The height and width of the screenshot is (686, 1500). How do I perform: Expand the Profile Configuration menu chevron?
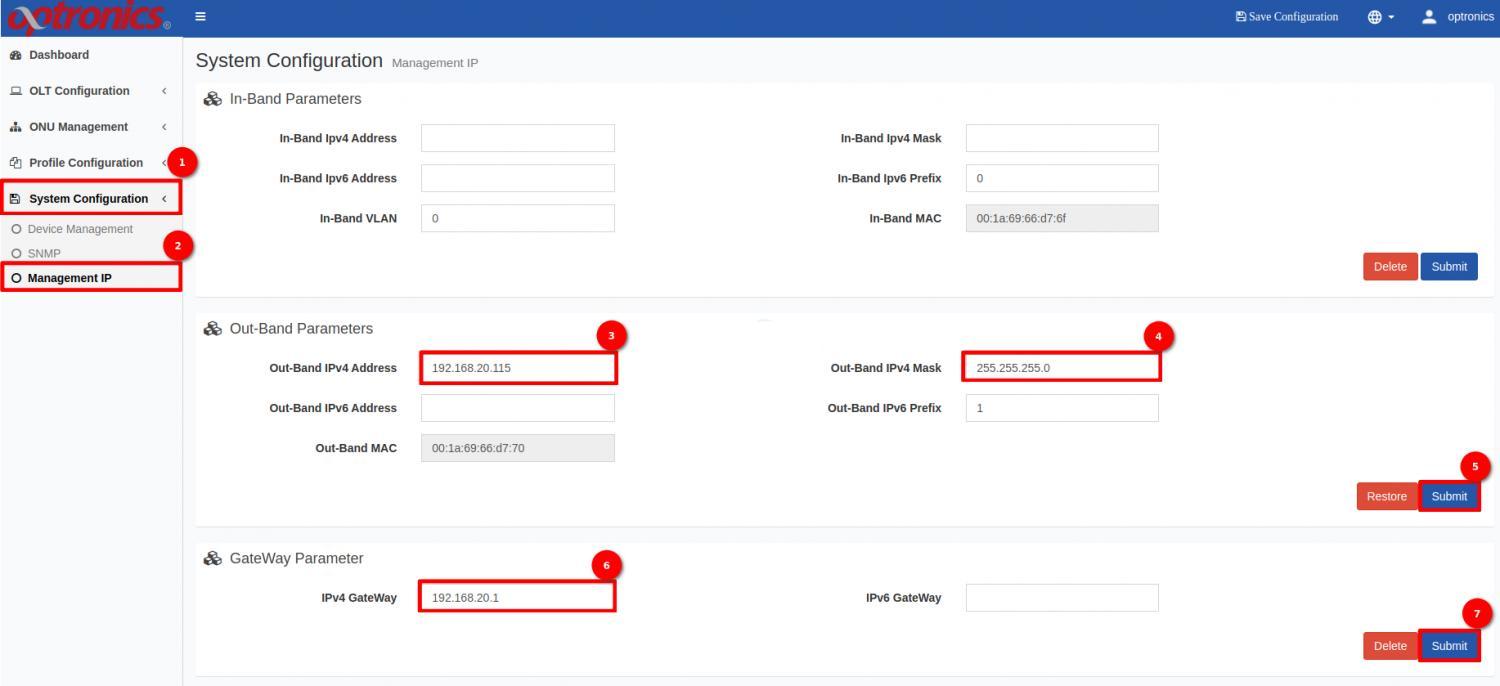(x=165, y=162)
